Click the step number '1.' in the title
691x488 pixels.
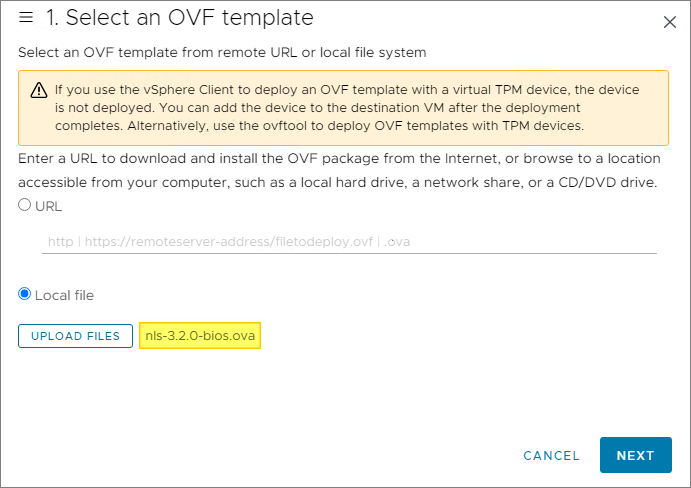pos(55,18)
